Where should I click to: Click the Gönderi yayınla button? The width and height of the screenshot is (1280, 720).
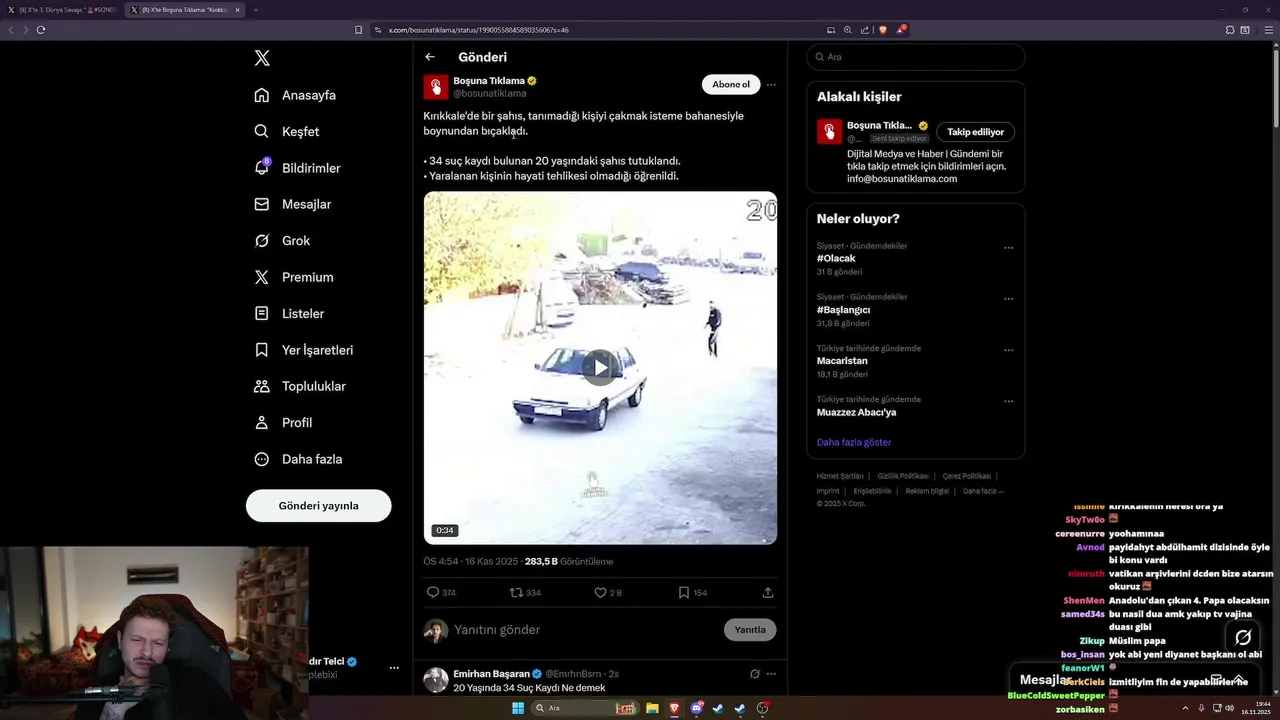pos(318,506)
